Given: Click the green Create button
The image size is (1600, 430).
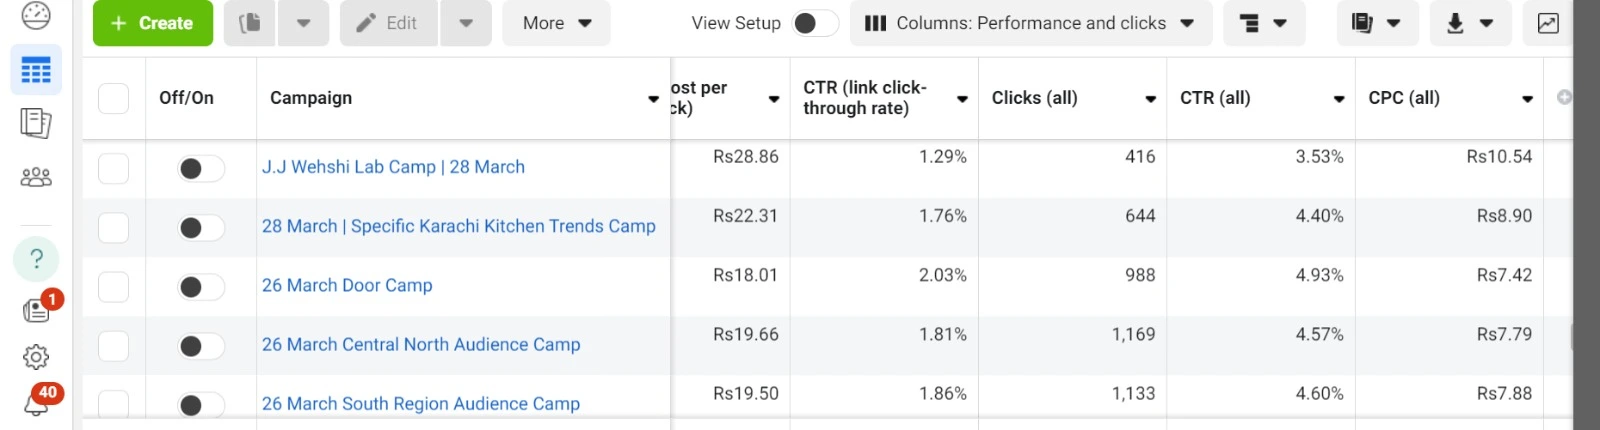Looking at the screenshot, I should [x=152, y=23].
